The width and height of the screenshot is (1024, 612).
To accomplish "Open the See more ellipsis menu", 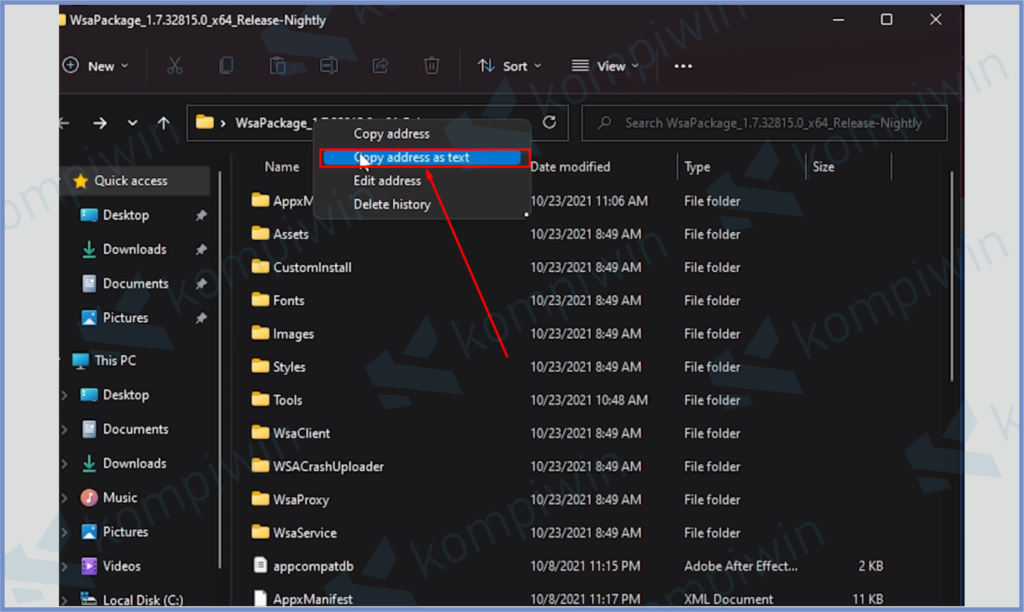I will 683,66.
